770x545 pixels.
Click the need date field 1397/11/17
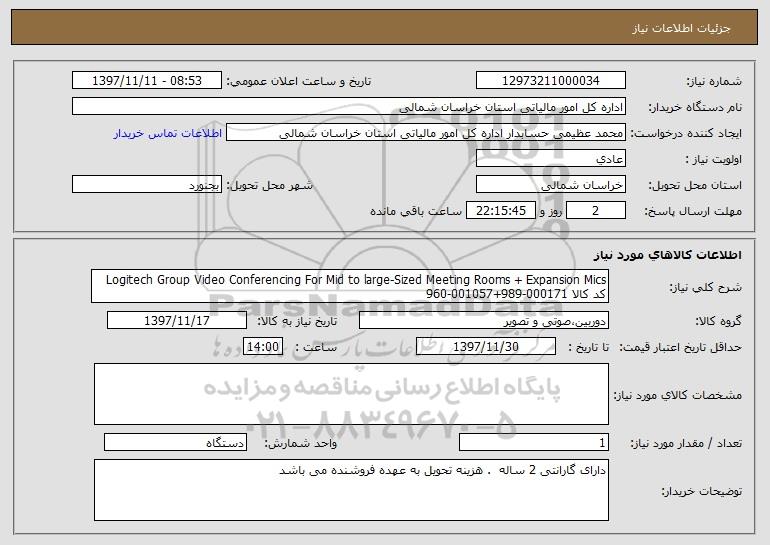point(177,321)
